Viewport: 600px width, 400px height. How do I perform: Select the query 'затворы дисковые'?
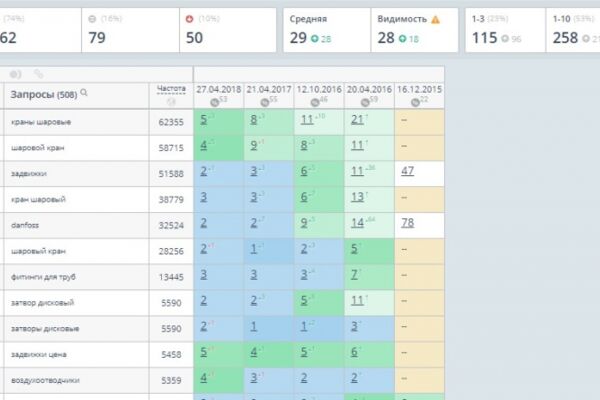45,329
